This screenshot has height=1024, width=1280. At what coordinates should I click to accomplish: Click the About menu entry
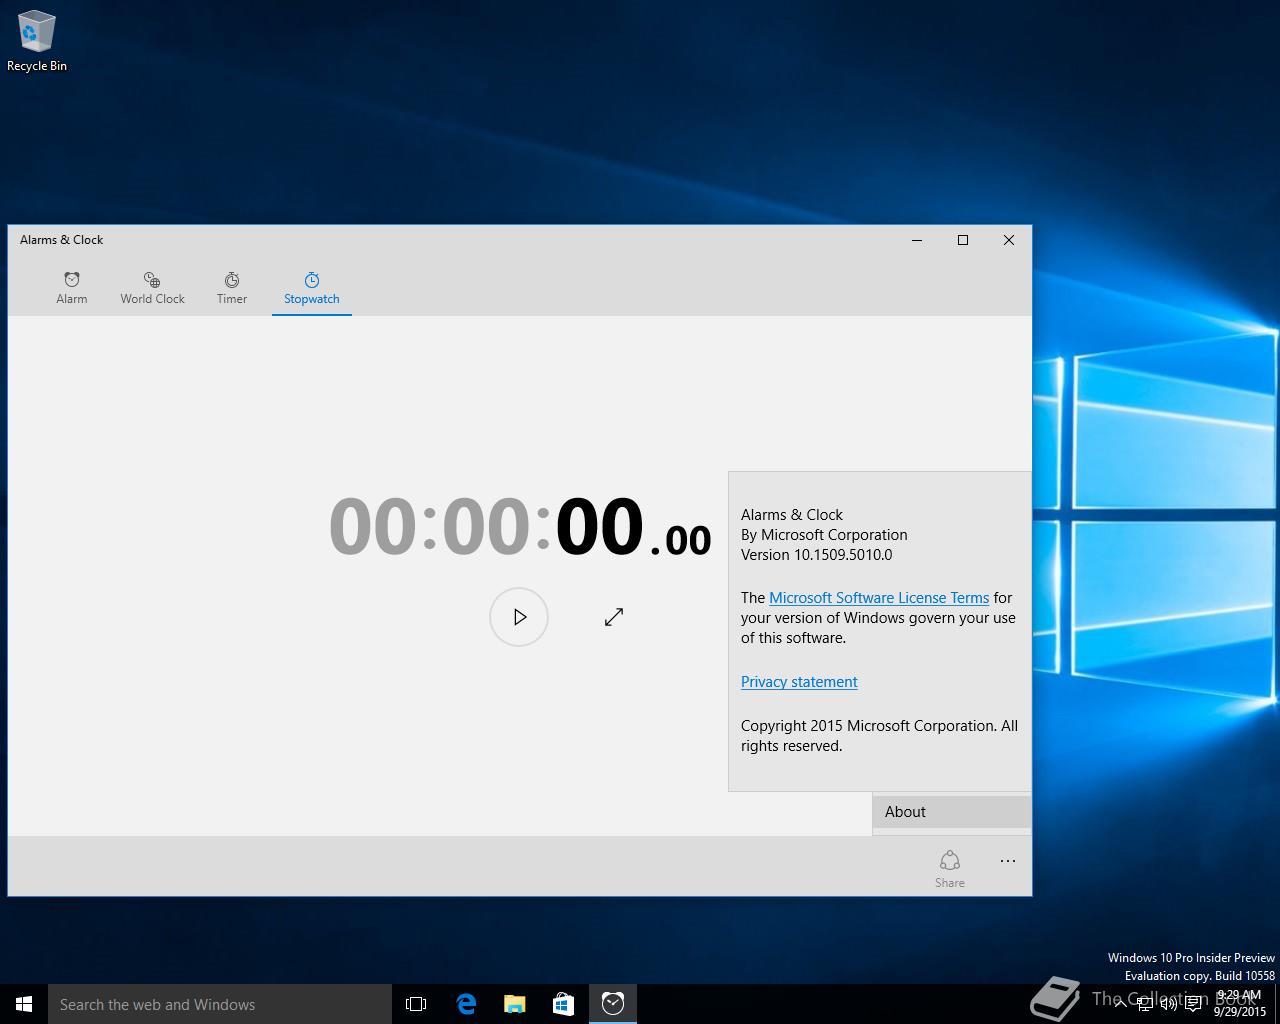pyautogui.click(x=952, y=812)
